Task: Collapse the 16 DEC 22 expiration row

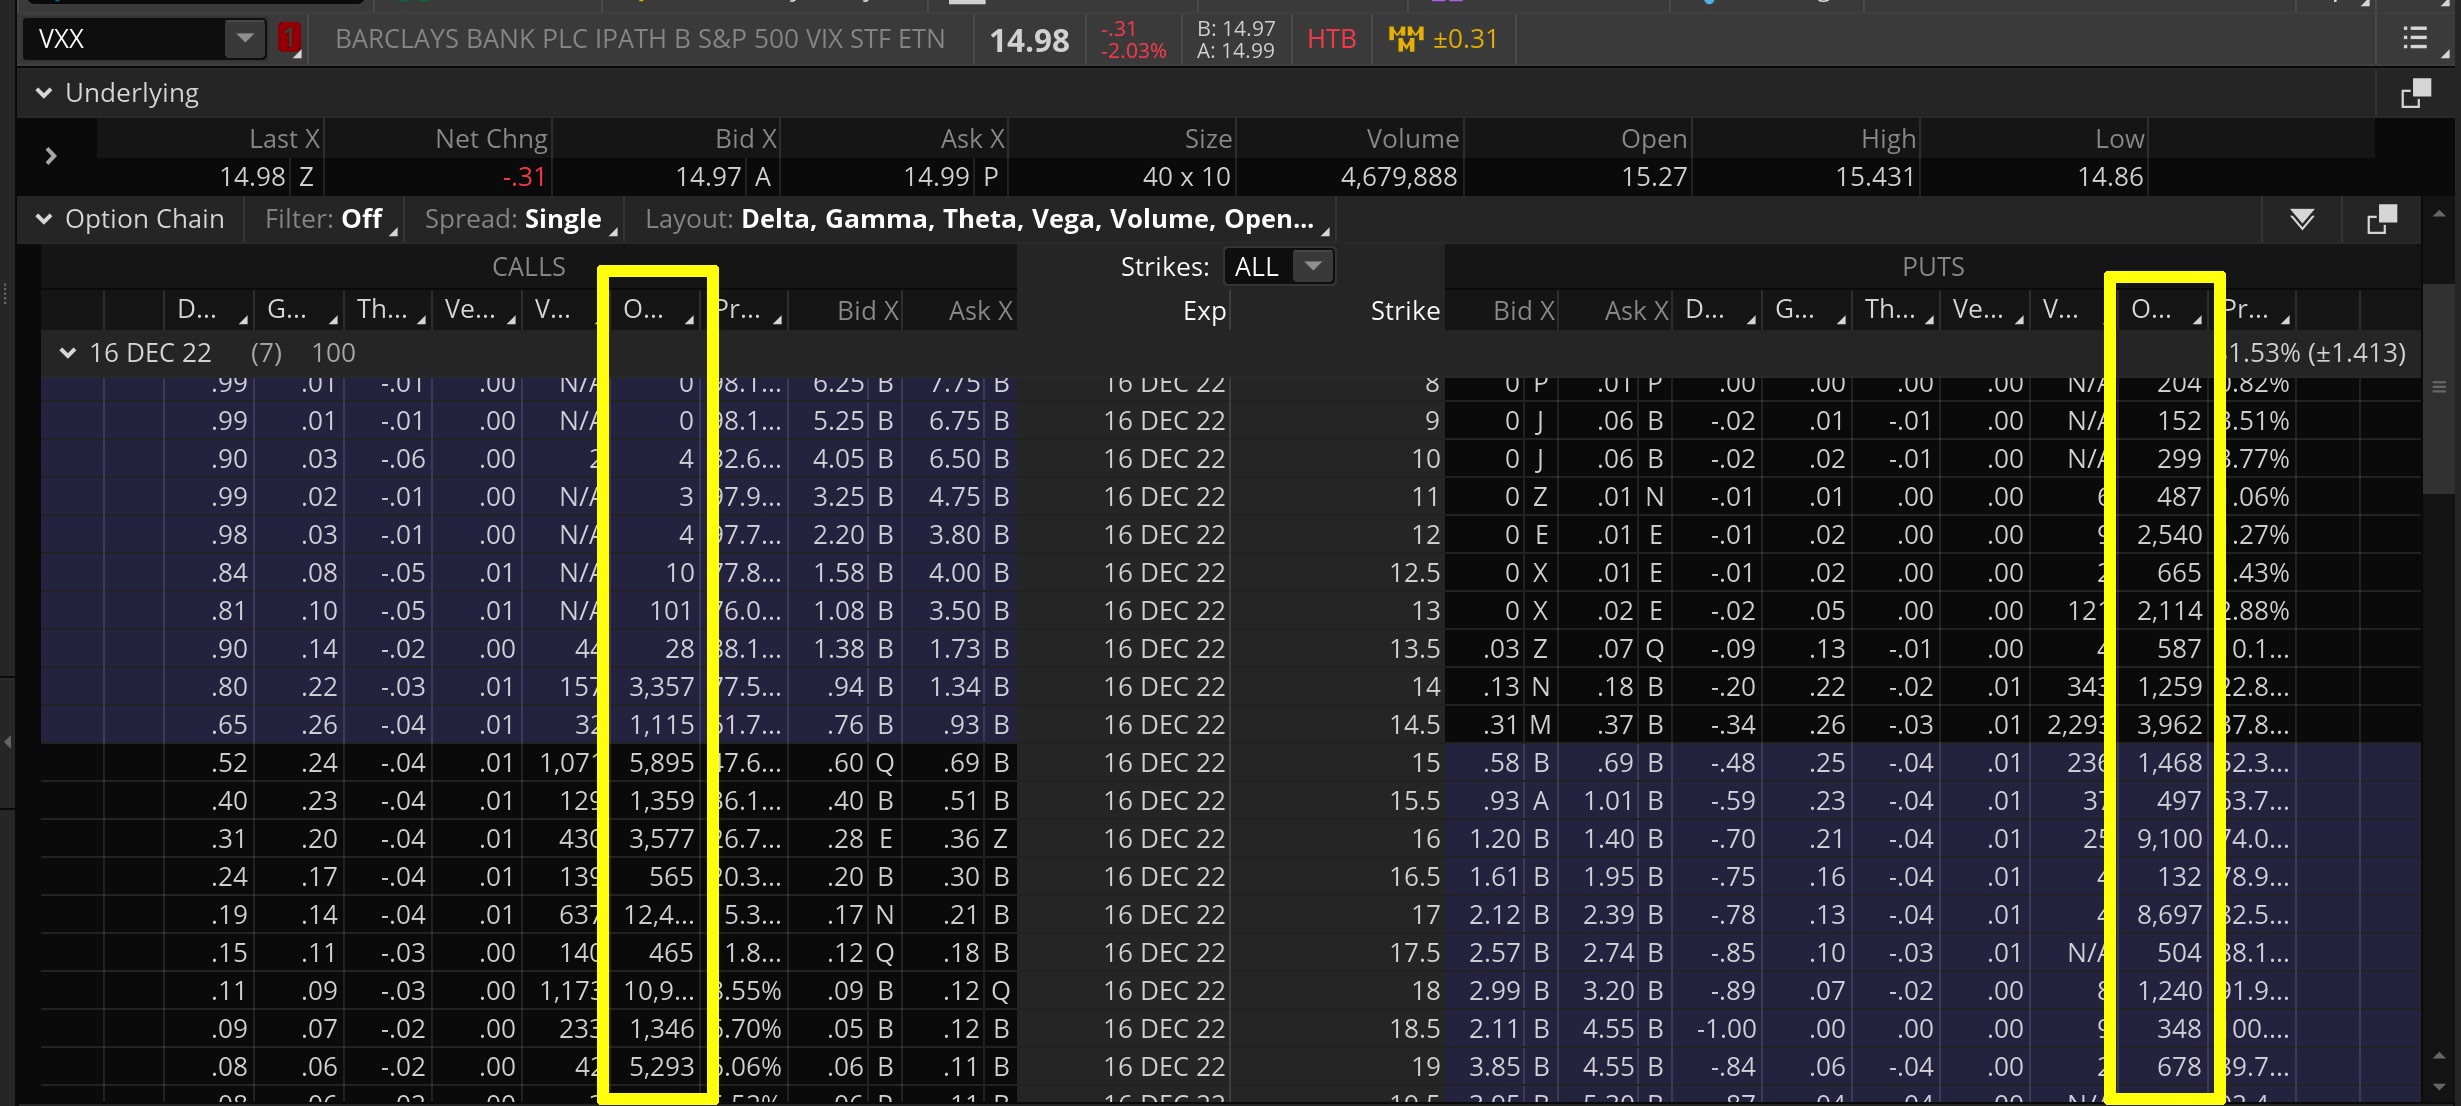Action: pyautogui.click(x=68, y=353)
